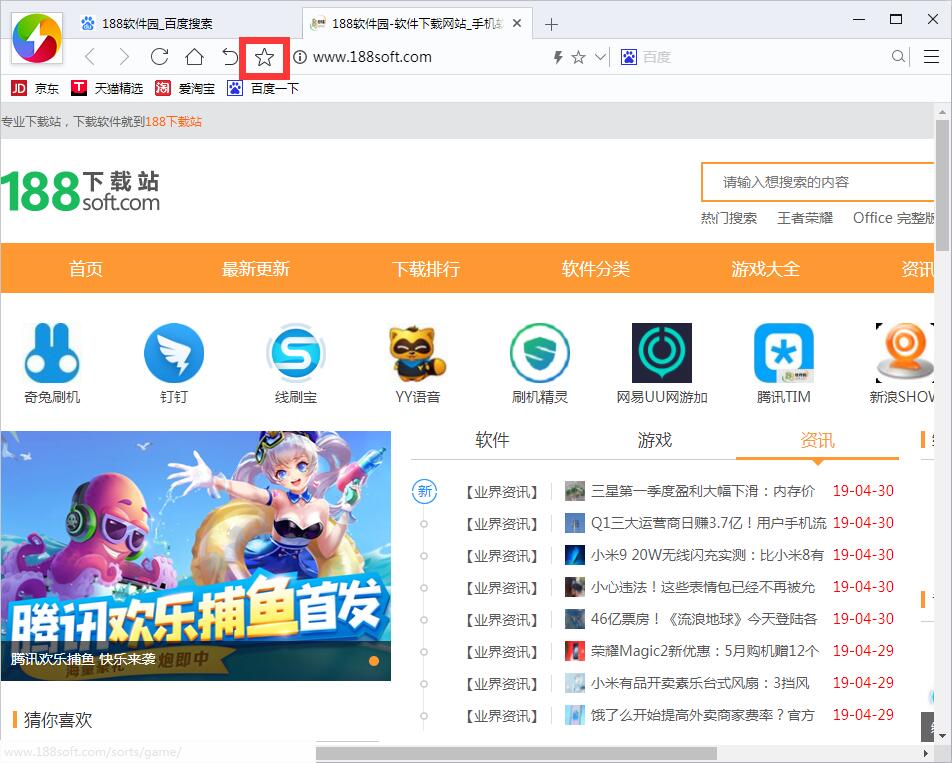952x763 pixels.
Task: Open the browser hamburger menu
Action: tap(930, 57)
